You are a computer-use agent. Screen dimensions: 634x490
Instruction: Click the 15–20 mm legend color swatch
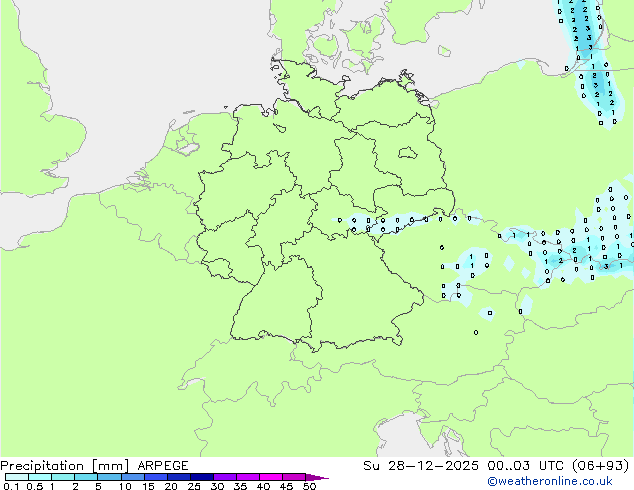[156, 477]
